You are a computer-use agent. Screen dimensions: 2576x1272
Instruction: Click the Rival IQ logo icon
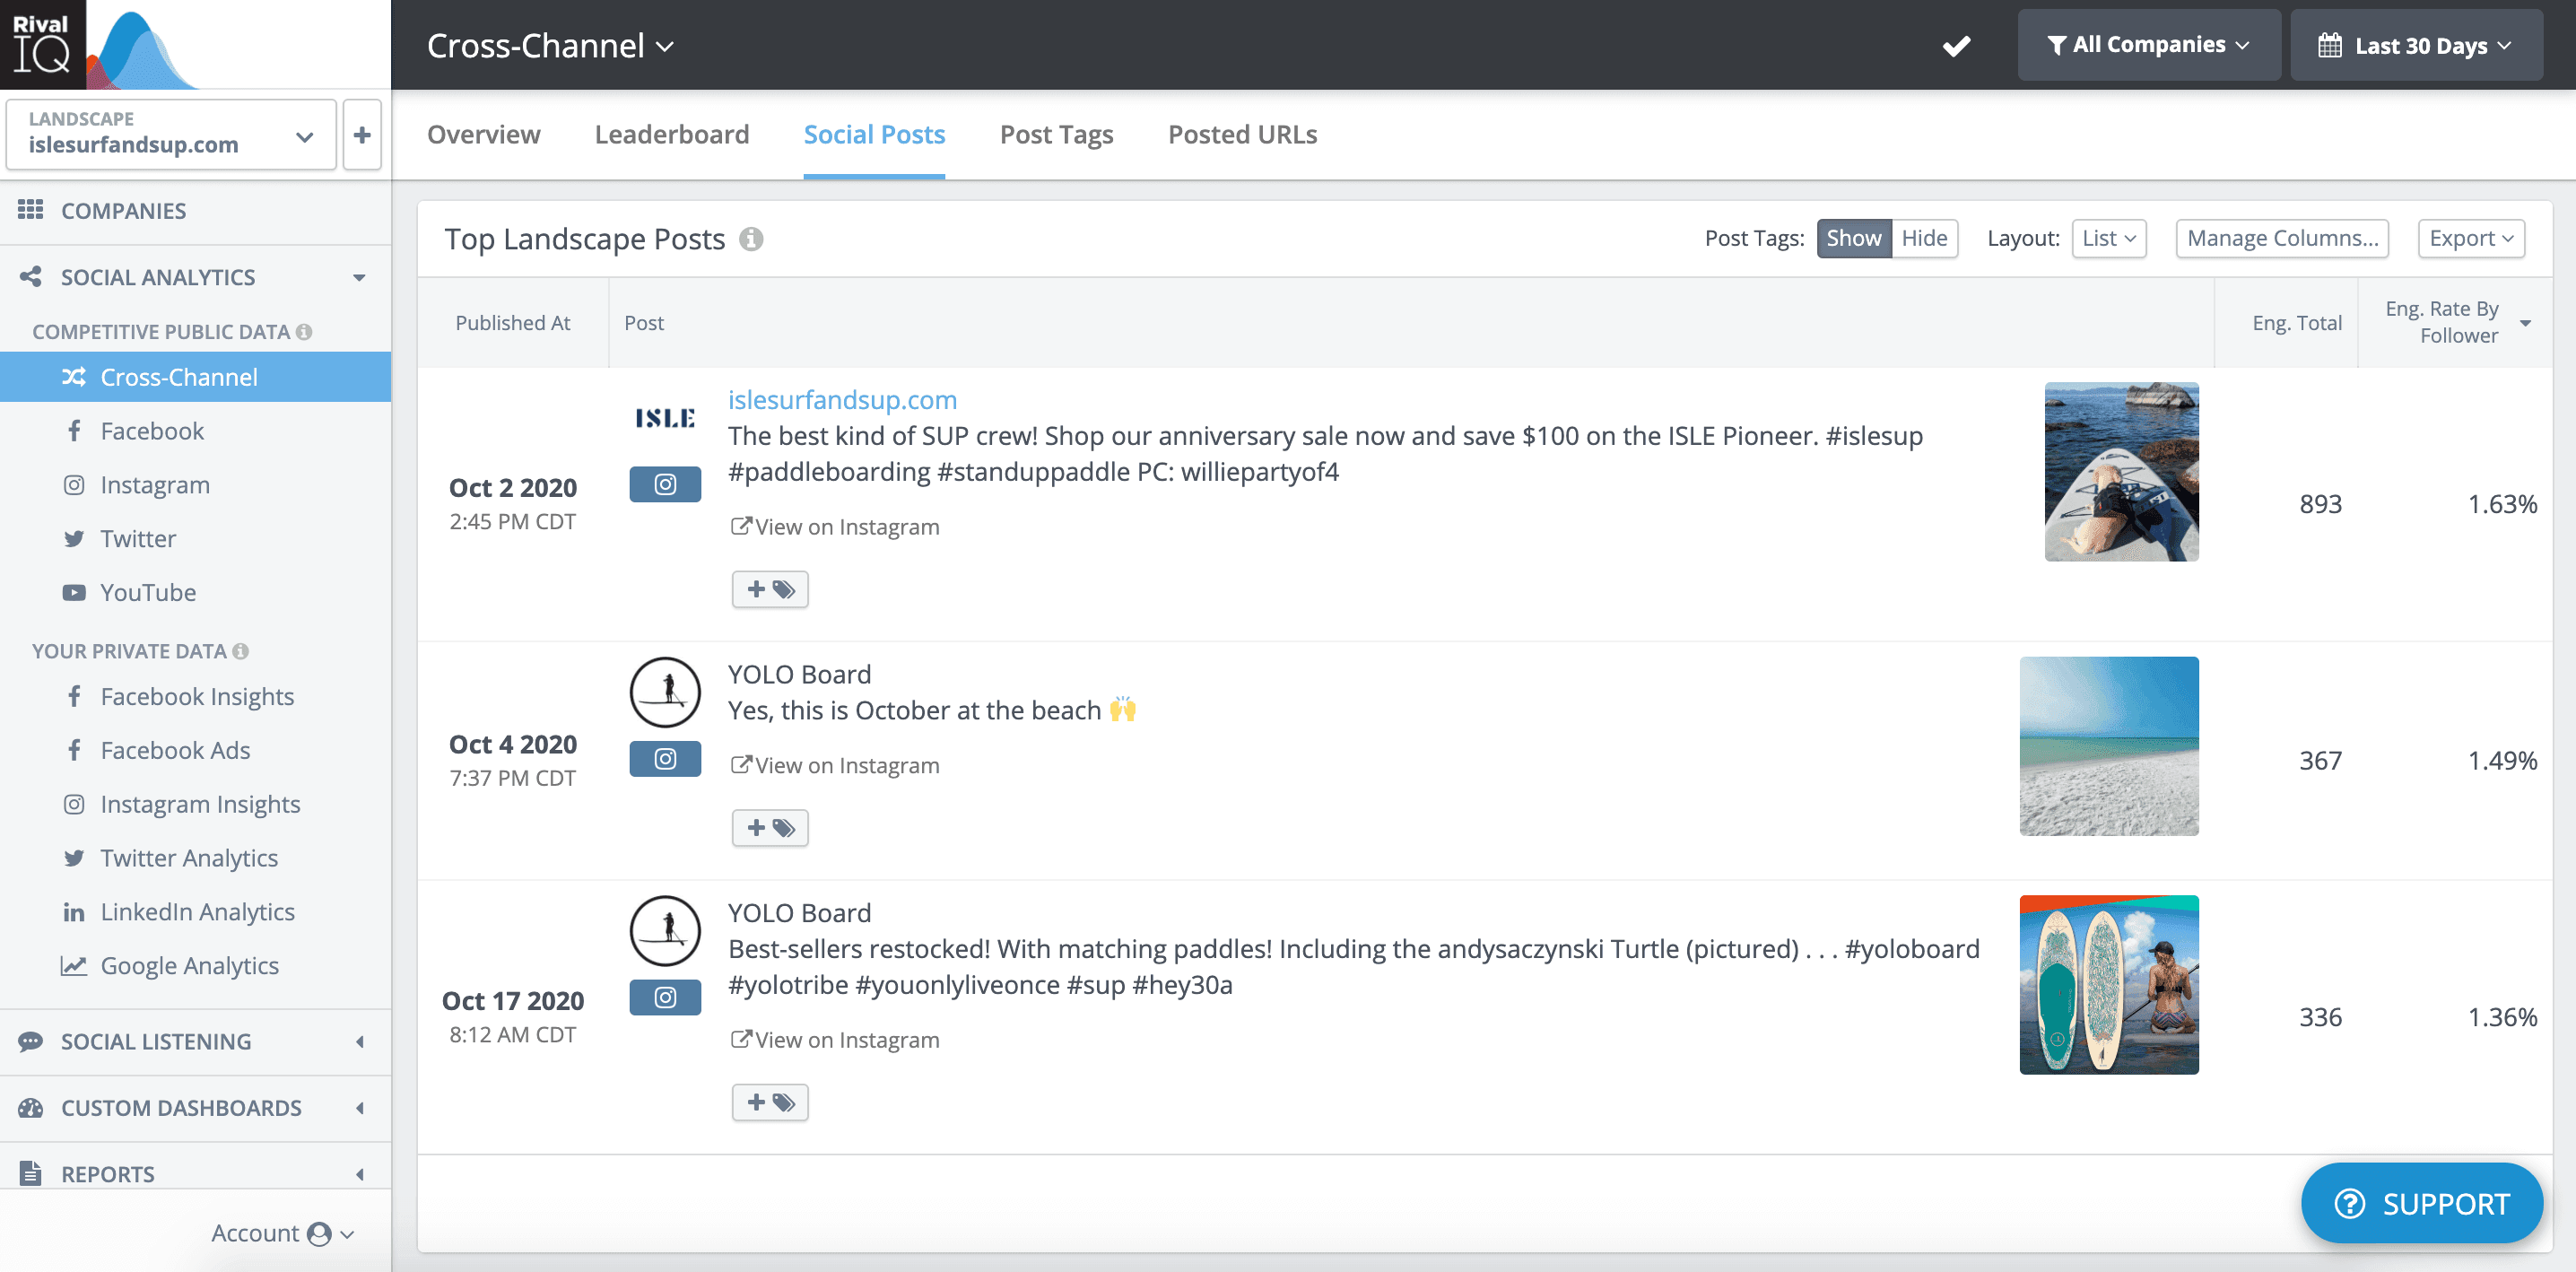[x=43, y=44]
